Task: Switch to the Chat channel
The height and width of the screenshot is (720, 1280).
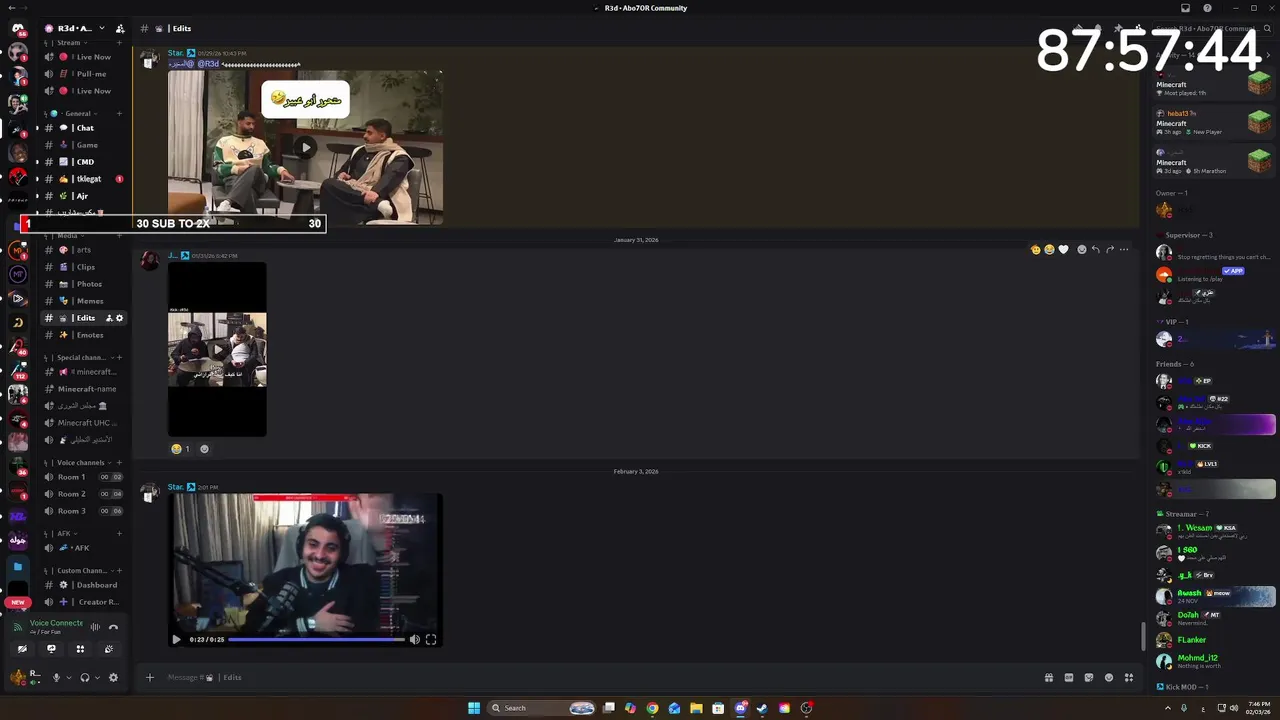Action: pos(82,128)
